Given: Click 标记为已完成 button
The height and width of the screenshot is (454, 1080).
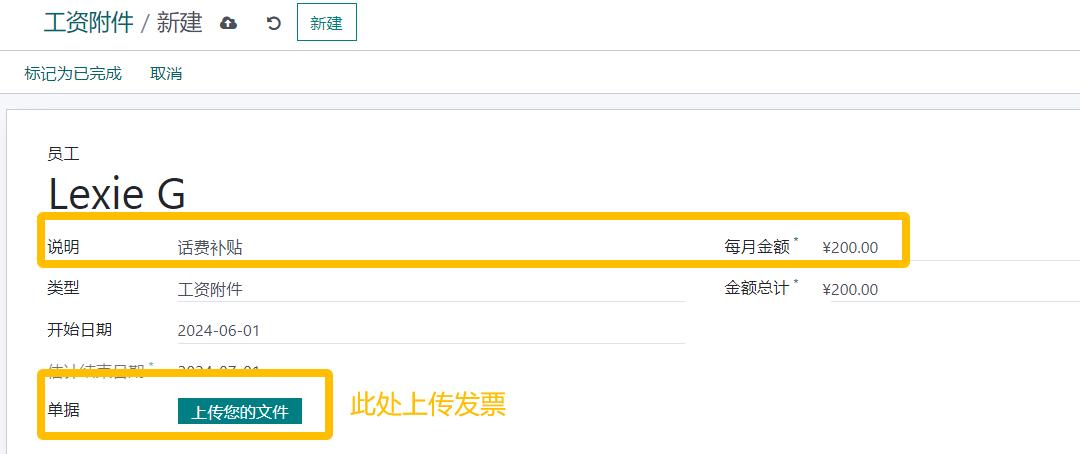Looking at the screenshot, I should click(73, 73).
